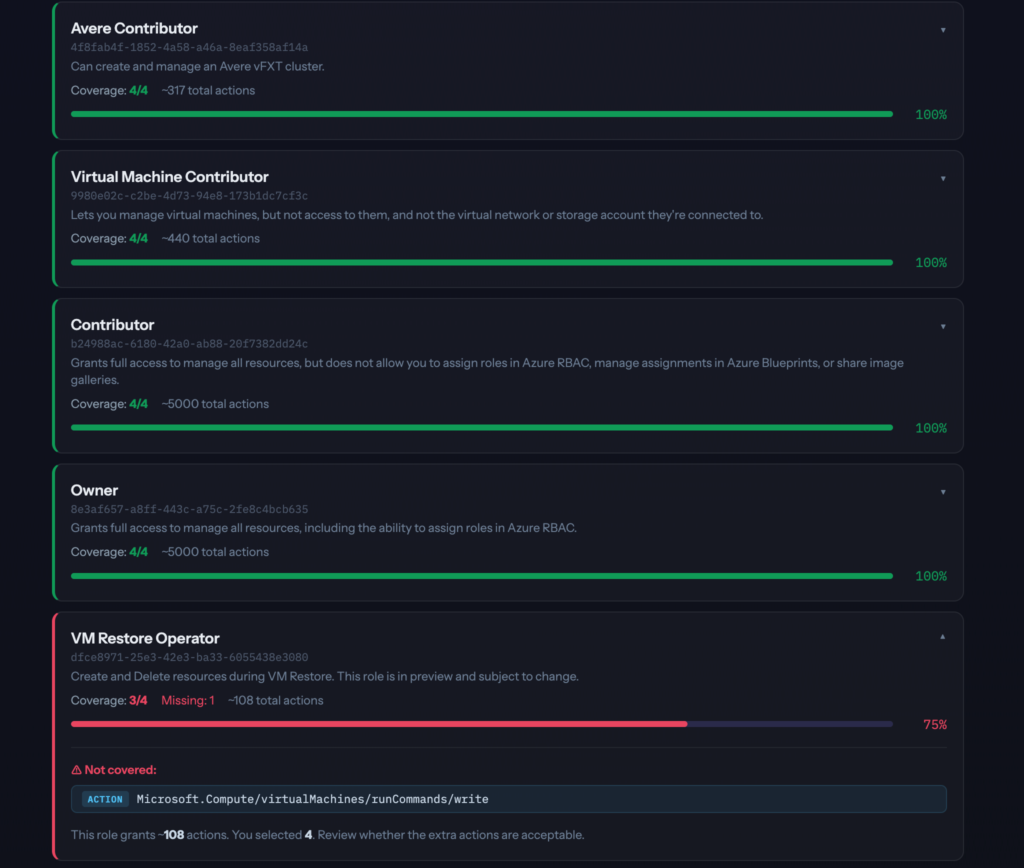Image resolution: width=1024 pixels, height=868 pixels.
Task: Click the Owner role GUID 8e3af657
Action: click(x=189, y=509)
